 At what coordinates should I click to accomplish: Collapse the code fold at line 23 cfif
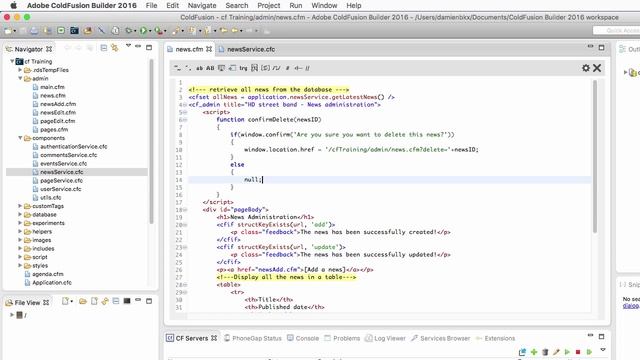(x=185, y=247)
